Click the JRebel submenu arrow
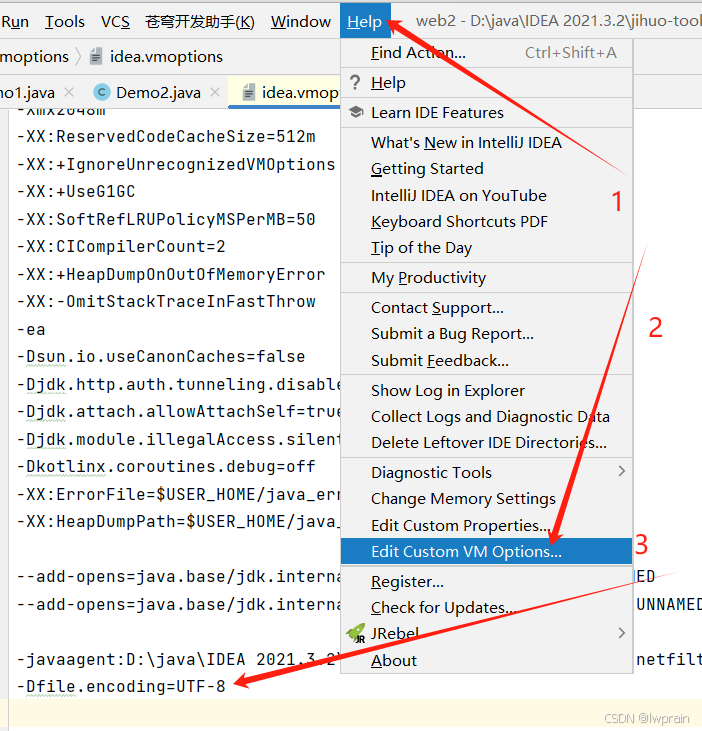 (x=621, y=633)
